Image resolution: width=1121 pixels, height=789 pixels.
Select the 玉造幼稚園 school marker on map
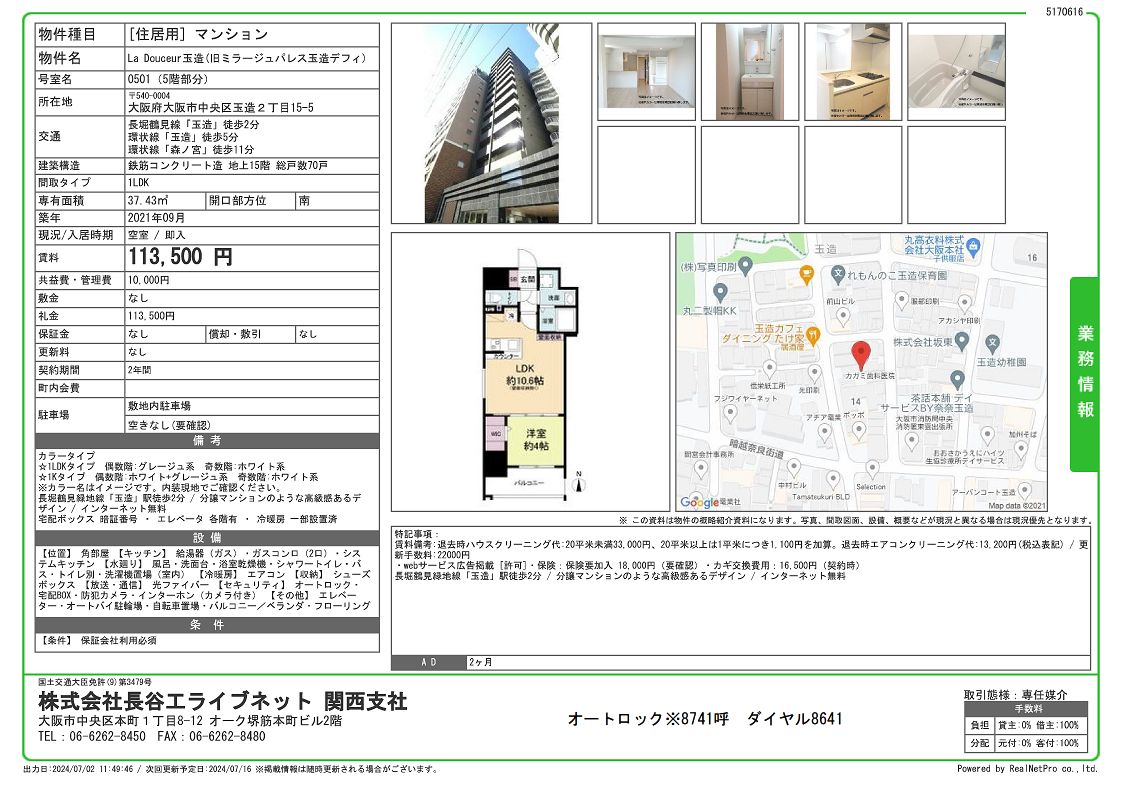(991, 342)
